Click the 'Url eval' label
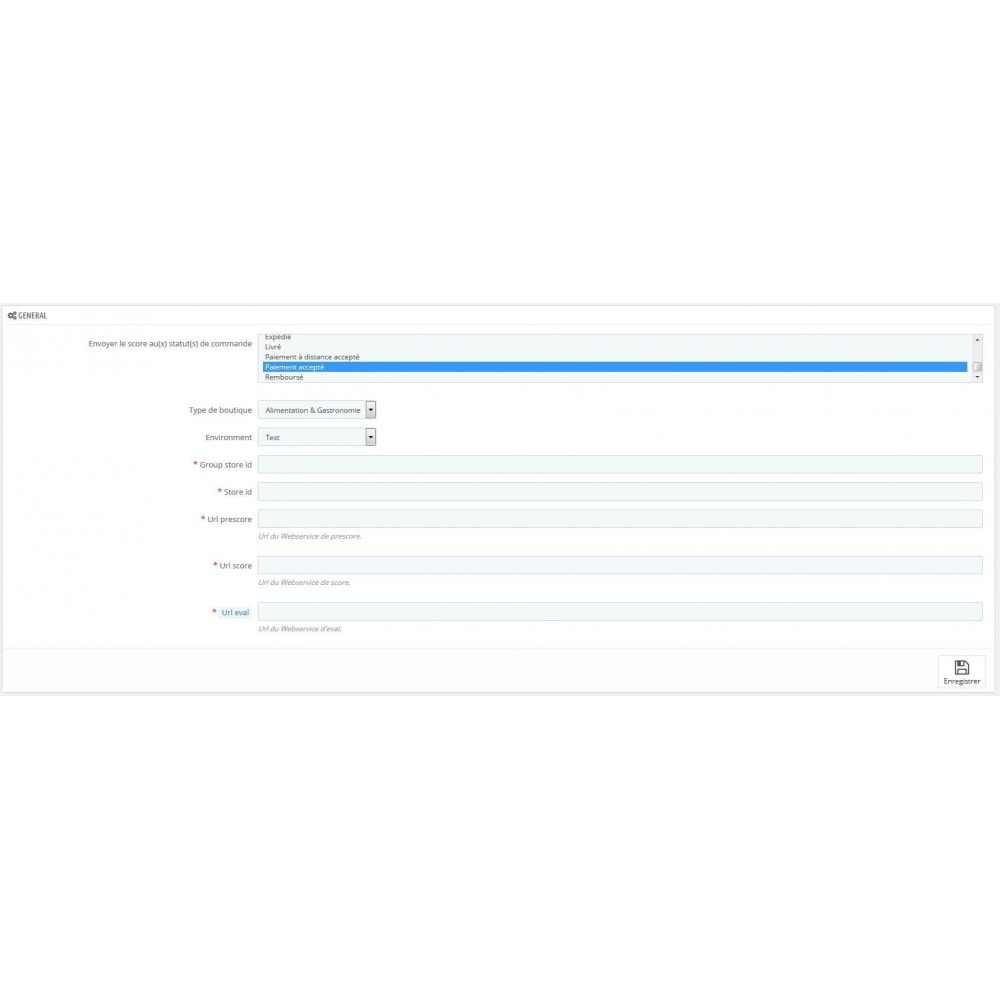 (x=235, y=612)
